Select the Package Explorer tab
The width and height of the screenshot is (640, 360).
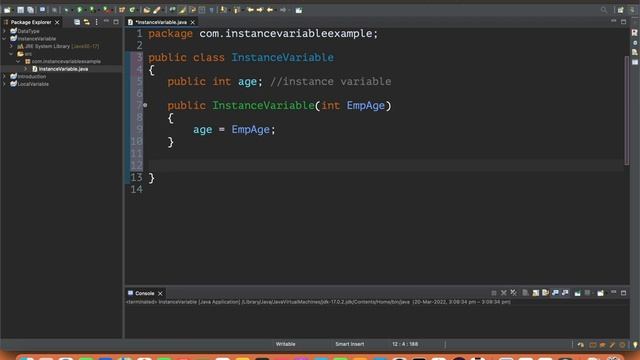click(31, 22)
